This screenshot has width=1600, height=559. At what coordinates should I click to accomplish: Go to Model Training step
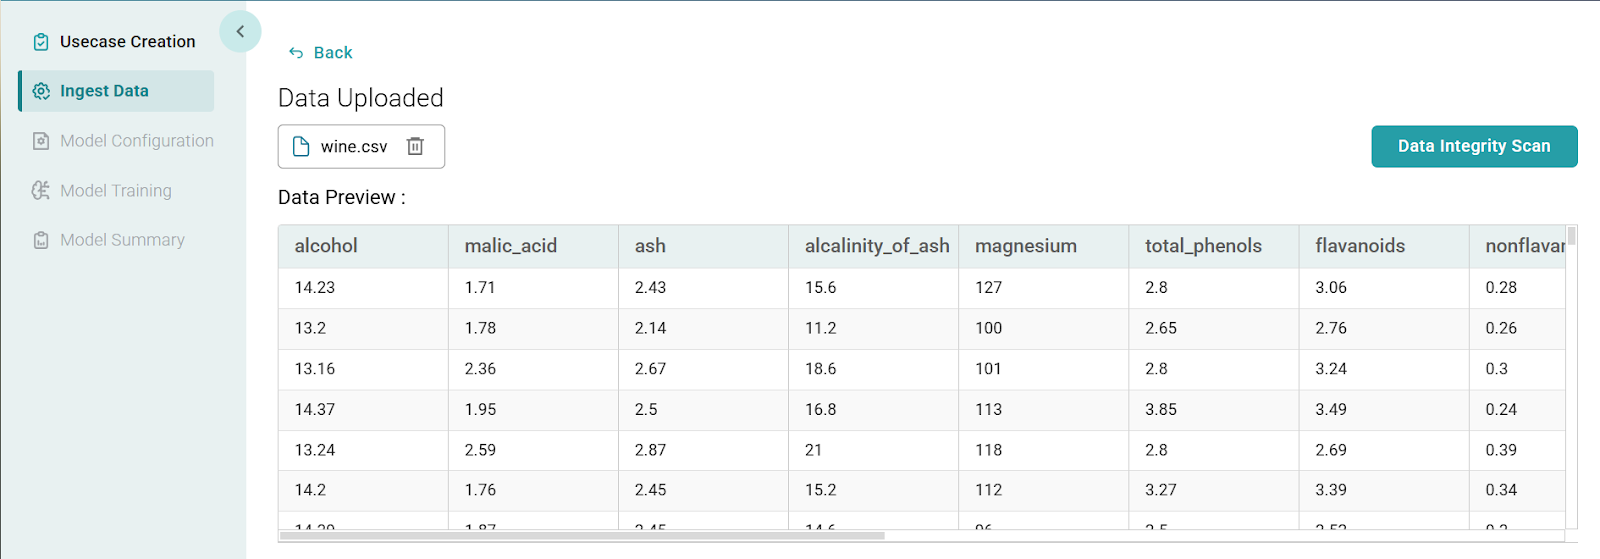(x=116, y=190)
